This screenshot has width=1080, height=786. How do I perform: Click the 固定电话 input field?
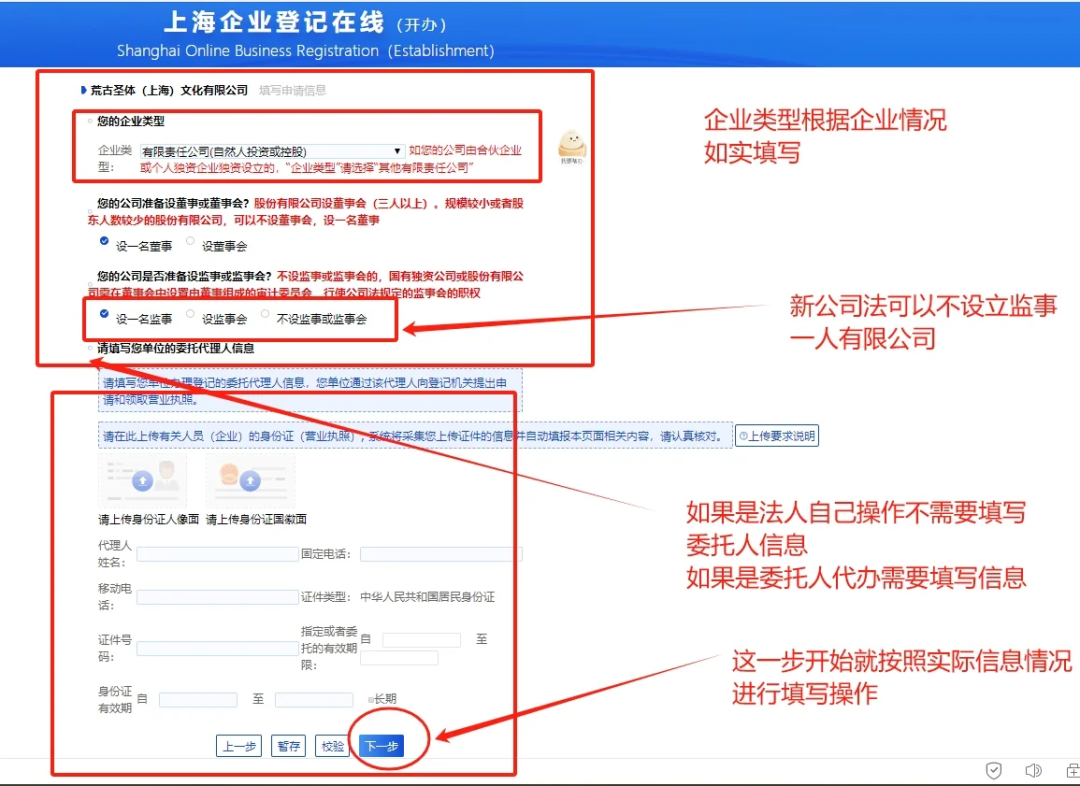[x=441, y=555]
